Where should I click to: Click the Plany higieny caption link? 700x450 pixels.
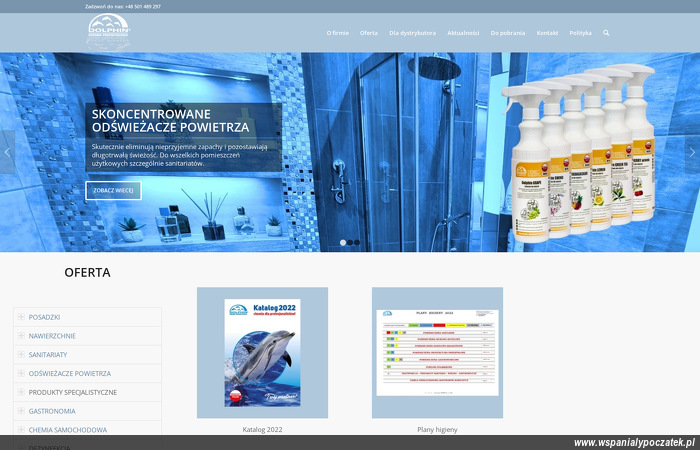[x=437, y=429]
